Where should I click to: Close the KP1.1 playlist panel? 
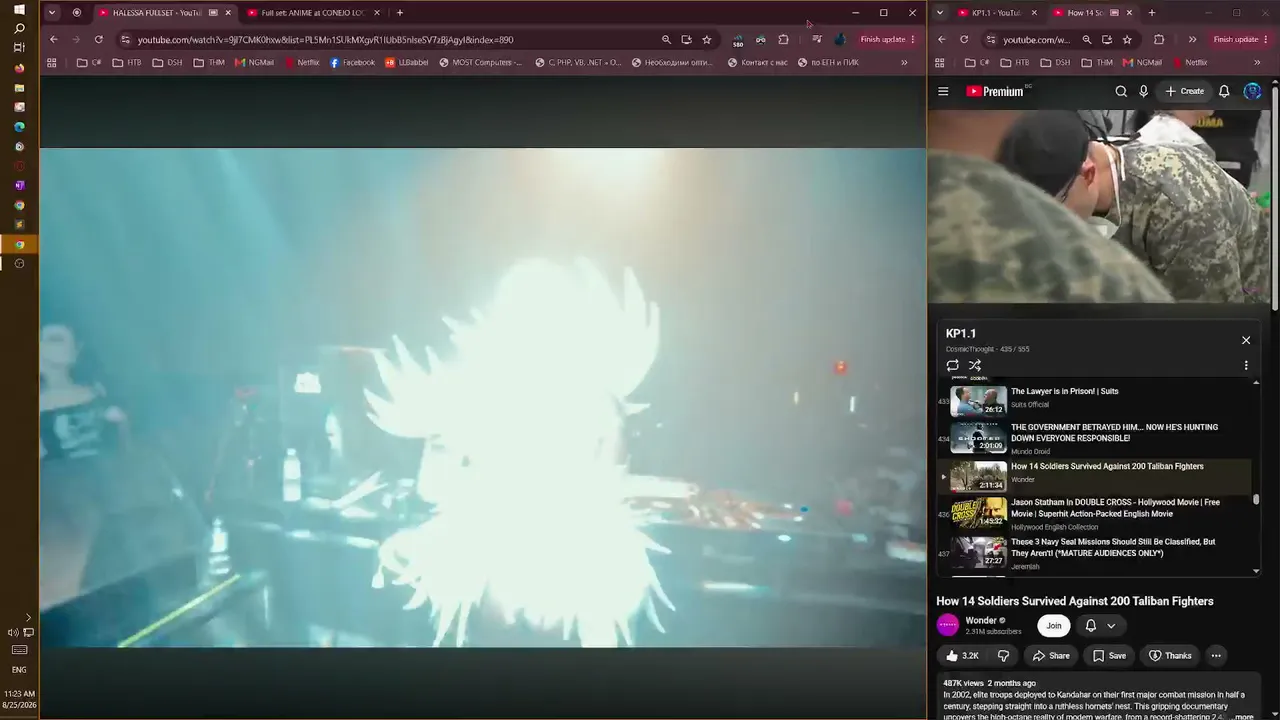(1246, 340)
